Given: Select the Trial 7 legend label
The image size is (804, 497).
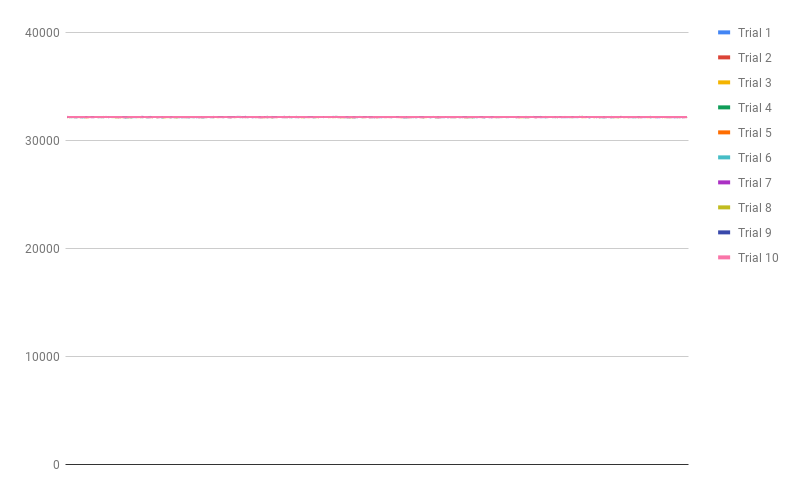Looking at the screenshot, I should point(754,183).
